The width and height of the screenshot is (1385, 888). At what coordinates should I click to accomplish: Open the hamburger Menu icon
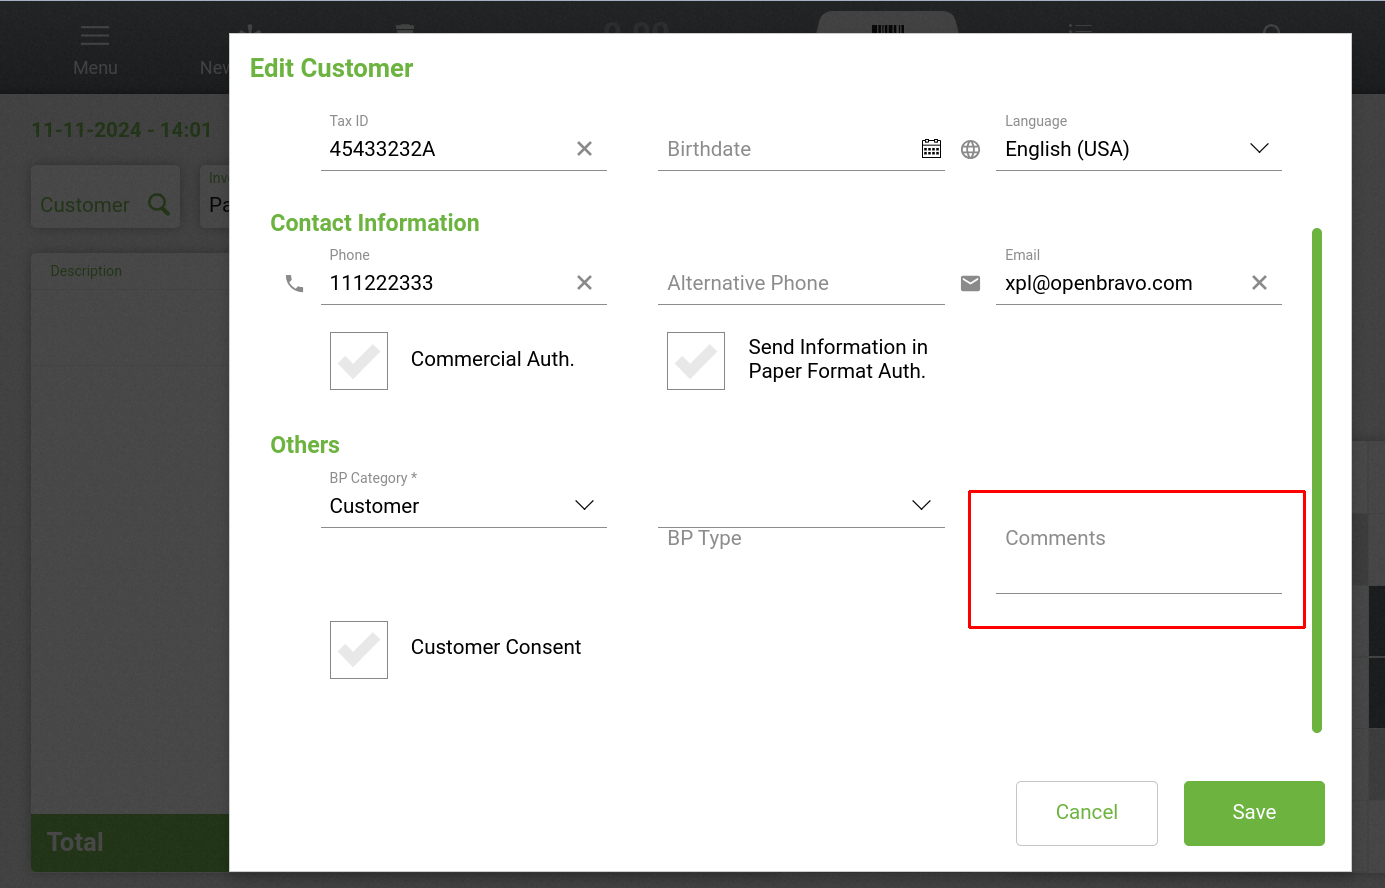tap(95, 37)
